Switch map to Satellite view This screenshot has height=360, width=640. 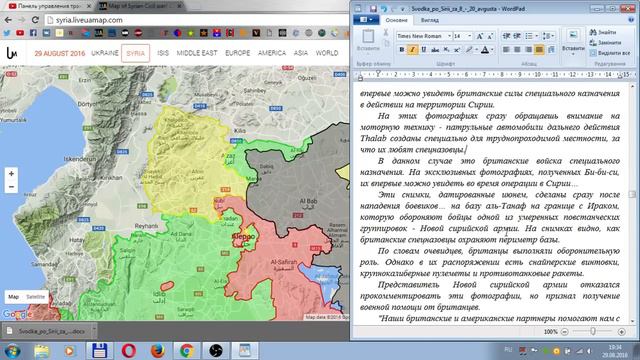click(x=36, y=297)
